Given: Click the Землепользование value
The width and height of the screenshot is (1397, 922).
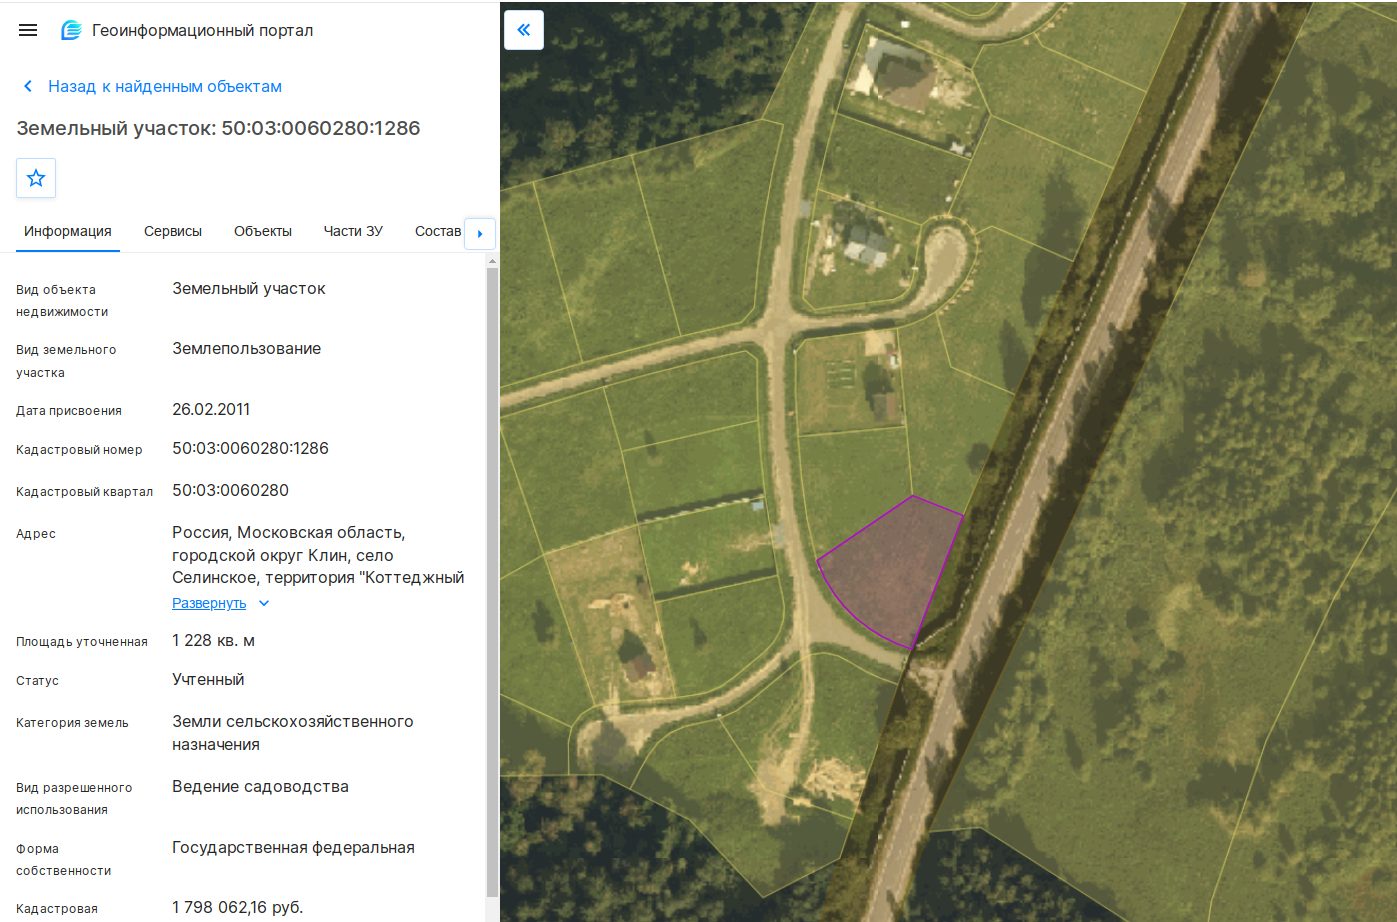Looking at the screenshot, I should pyautogui.click(x=246, y=348).
